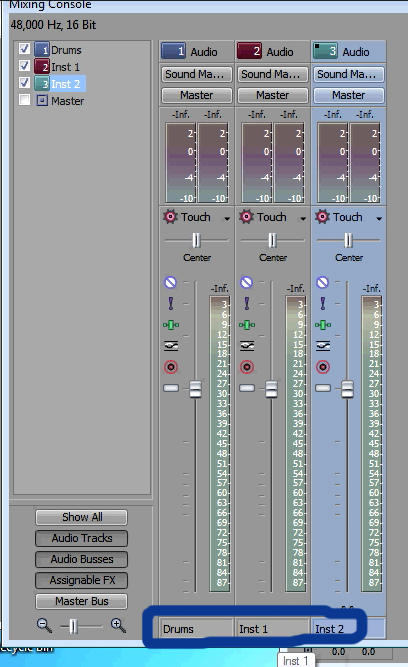Image resolution: width=408 pixels, height=667 pixels.
Task: Click Inst 2 pan slider handle
Action: pos(348,240)
